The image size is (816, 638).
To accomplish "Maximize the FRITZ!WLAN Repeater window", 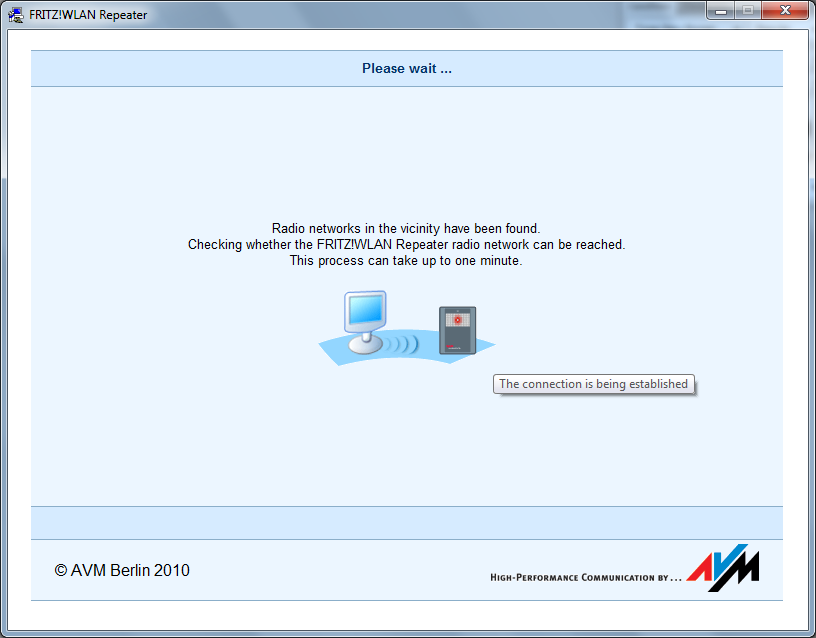I will 747,10.
